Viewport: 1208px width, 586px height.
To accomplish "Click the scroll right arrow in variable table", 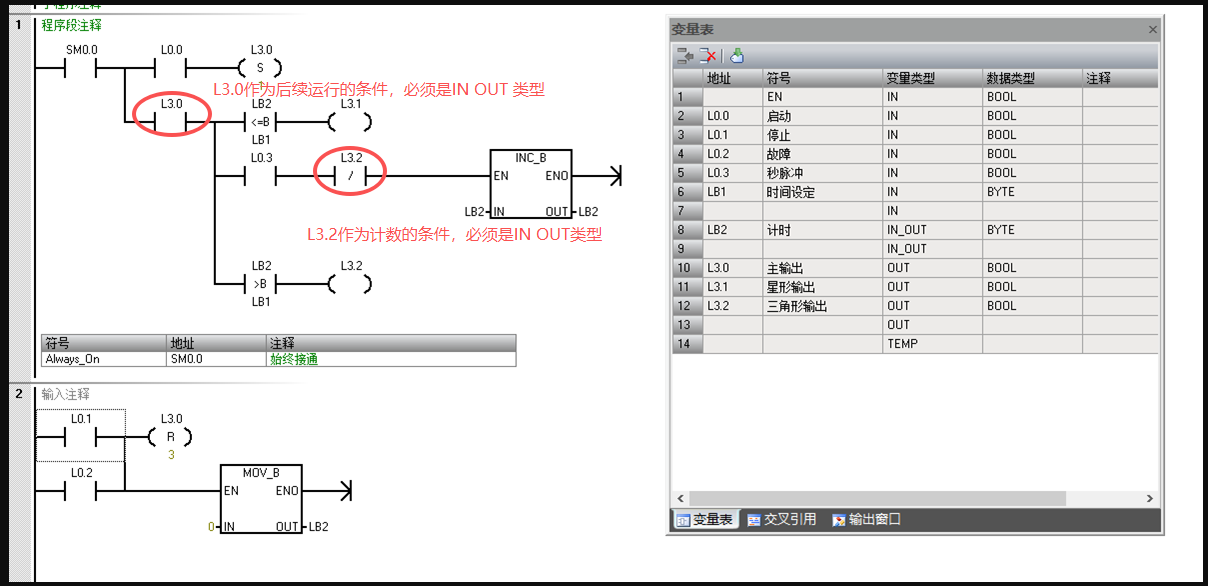I will [1150, 498].
